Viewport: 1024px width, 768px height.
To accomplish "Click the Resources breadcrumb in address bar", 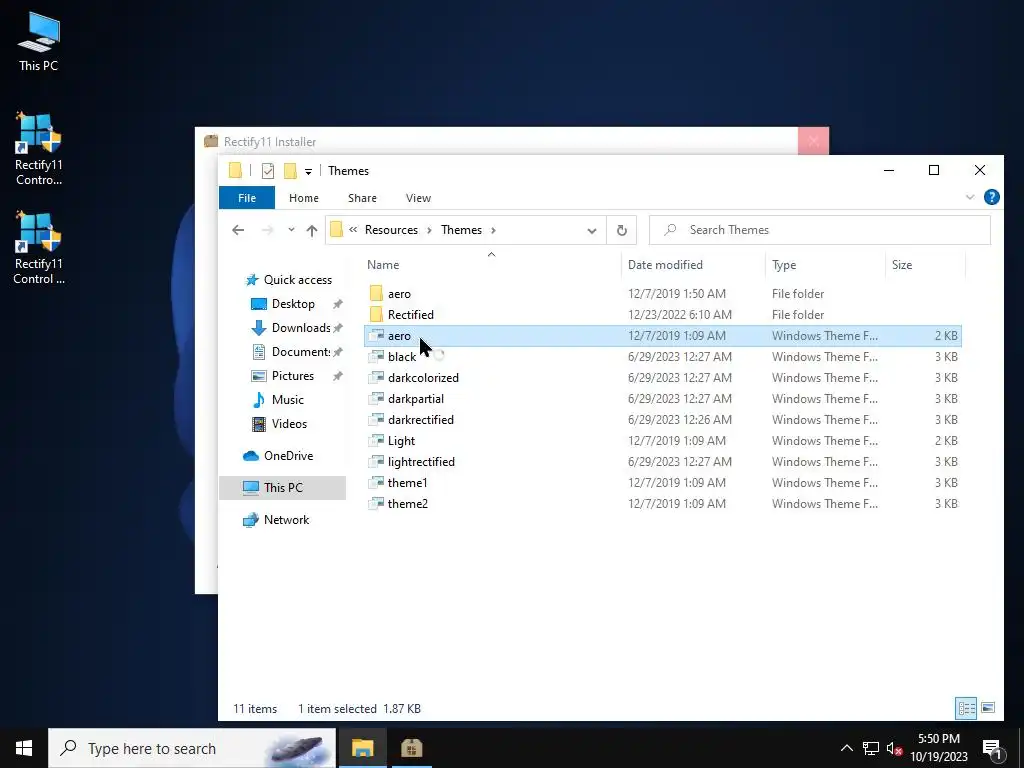I will (x=391, y=230).
